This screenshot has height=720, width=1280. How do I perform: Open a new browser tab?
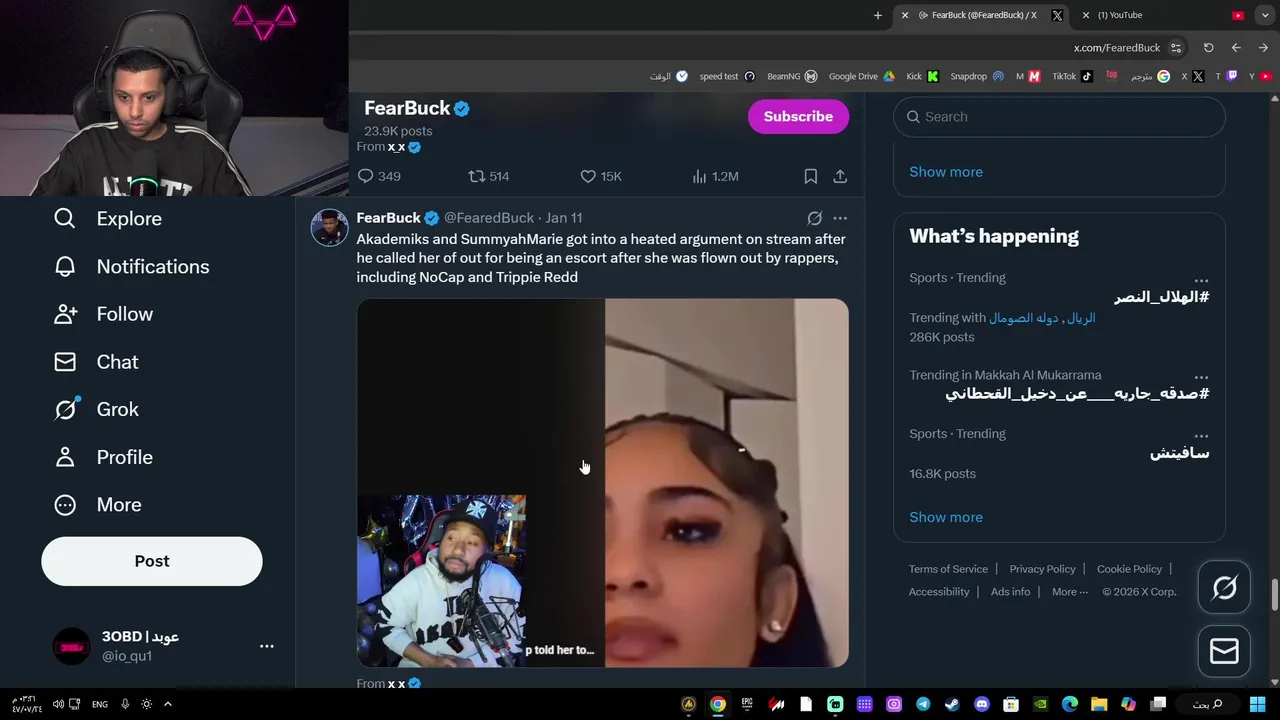click(878, 15)
